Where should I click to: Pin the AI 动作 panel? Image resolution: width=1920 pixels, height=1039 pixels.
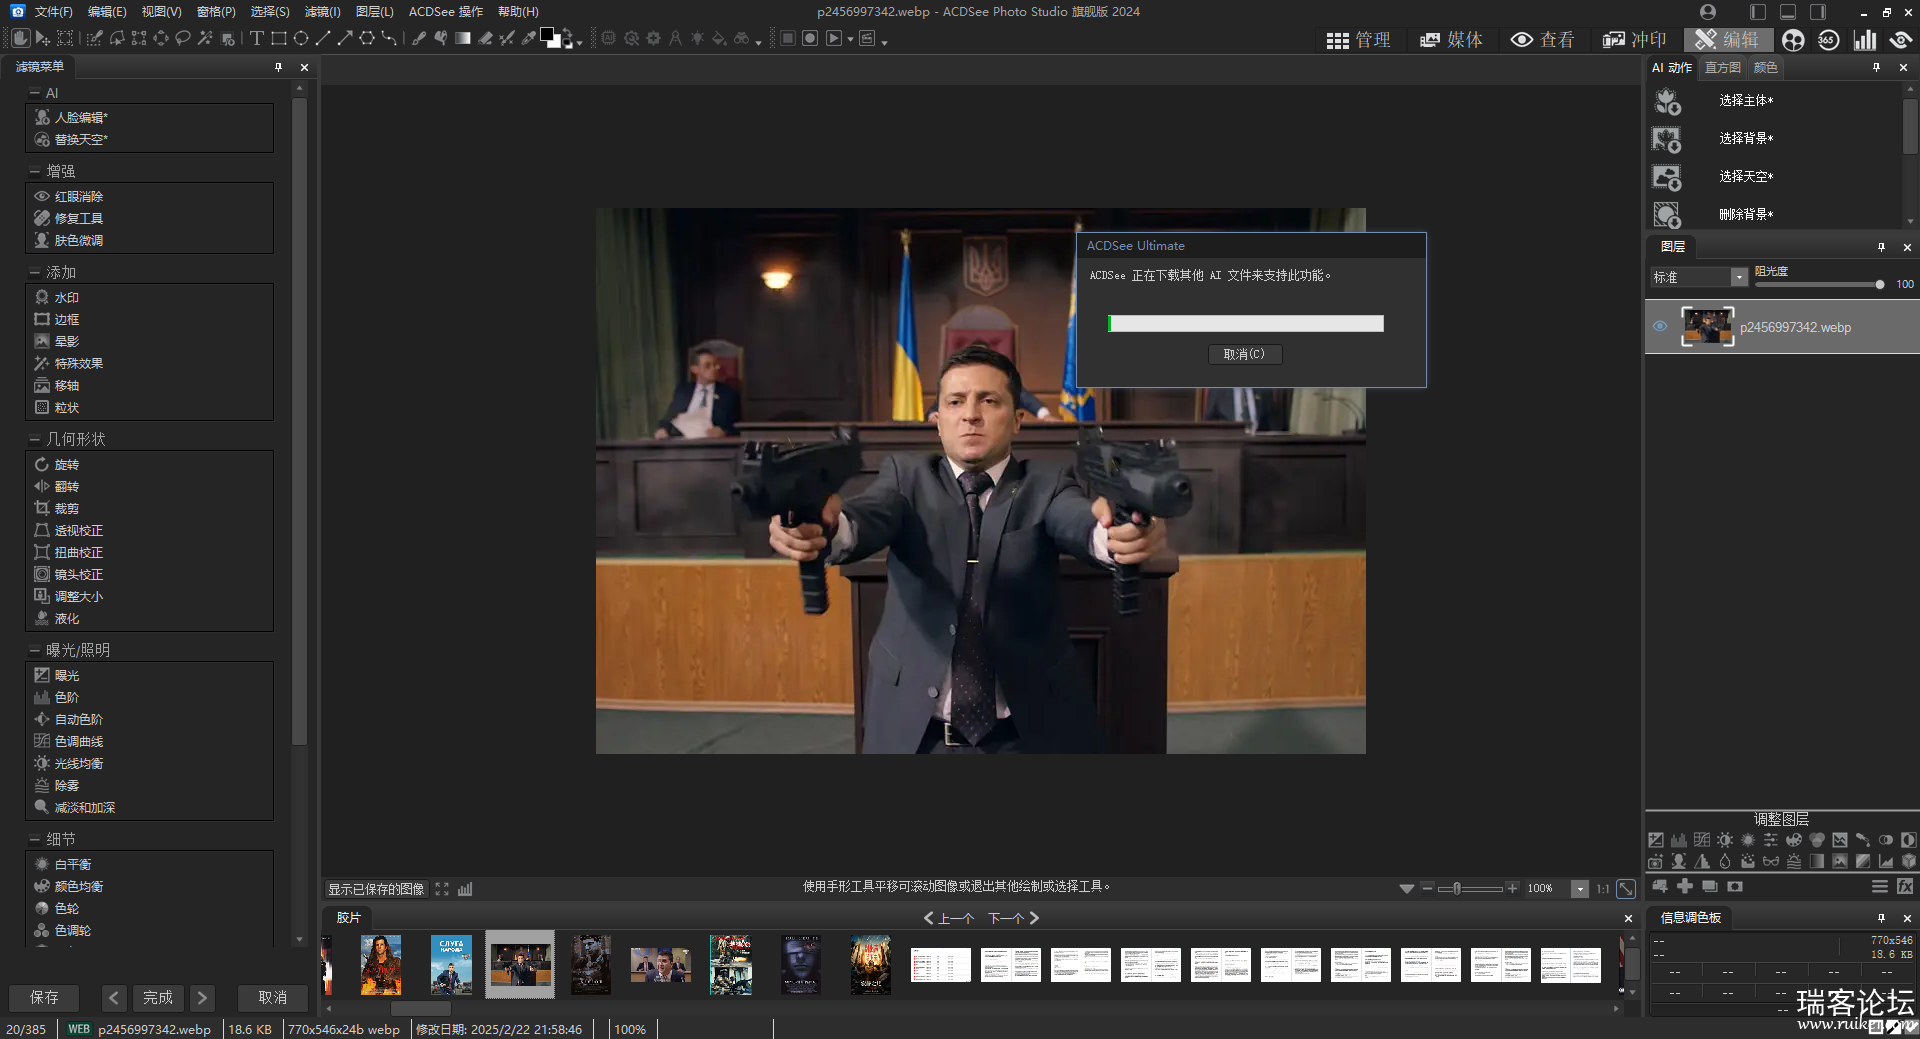1876,67
